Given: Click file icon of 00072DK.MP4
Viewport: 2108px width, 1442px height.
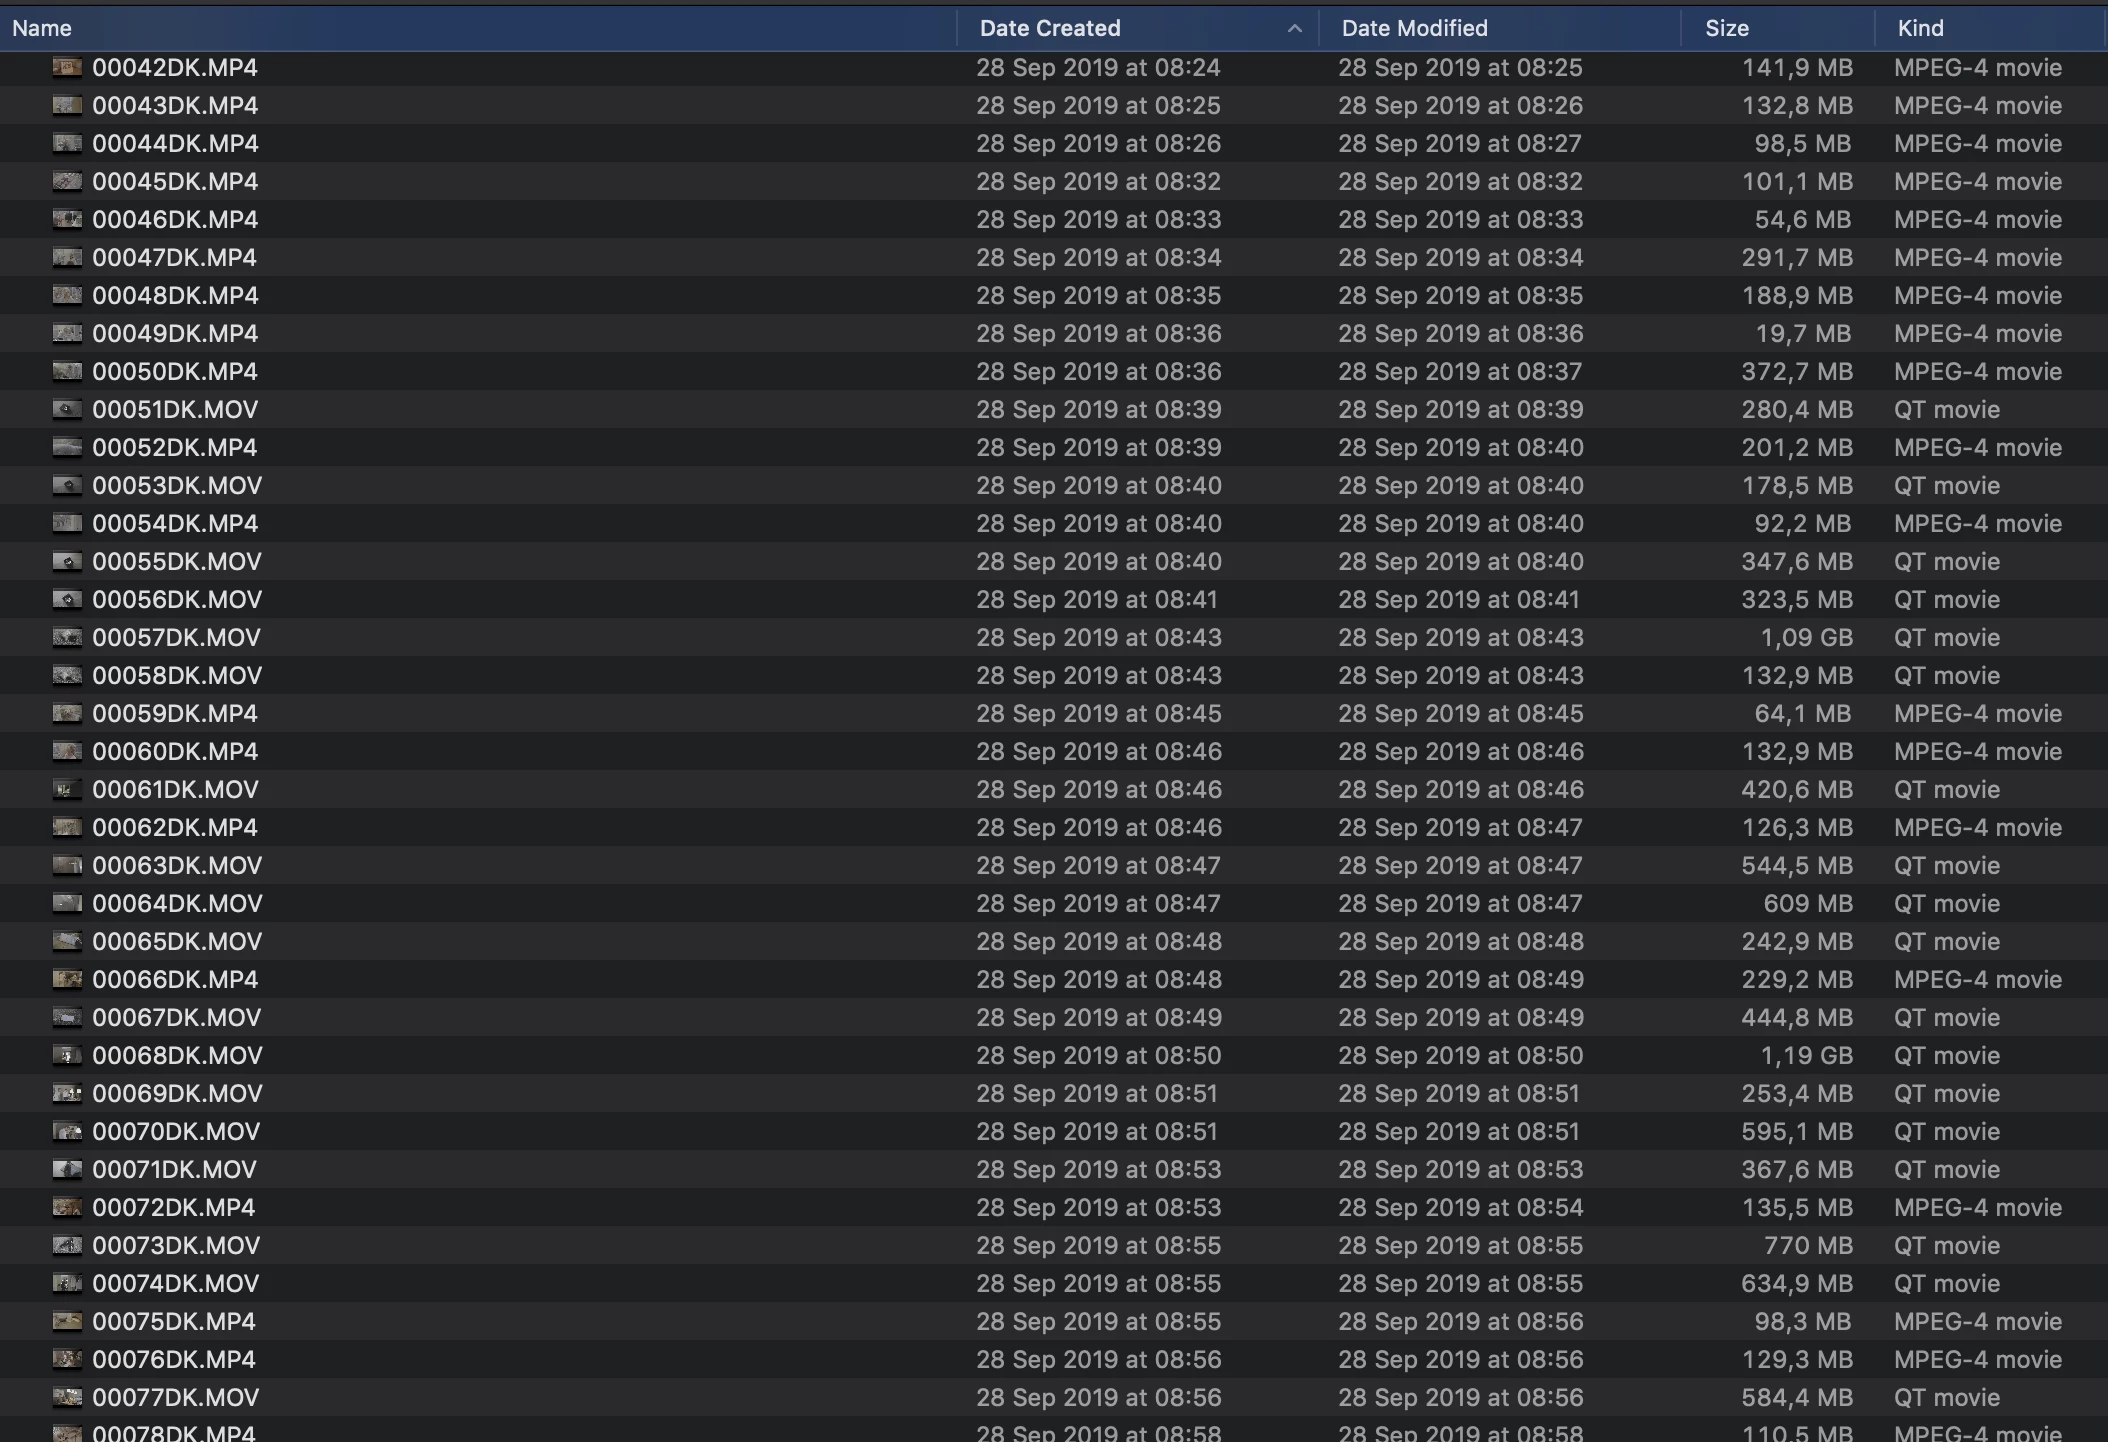Looking at the screenshot, I should (x=67, y=1207).
